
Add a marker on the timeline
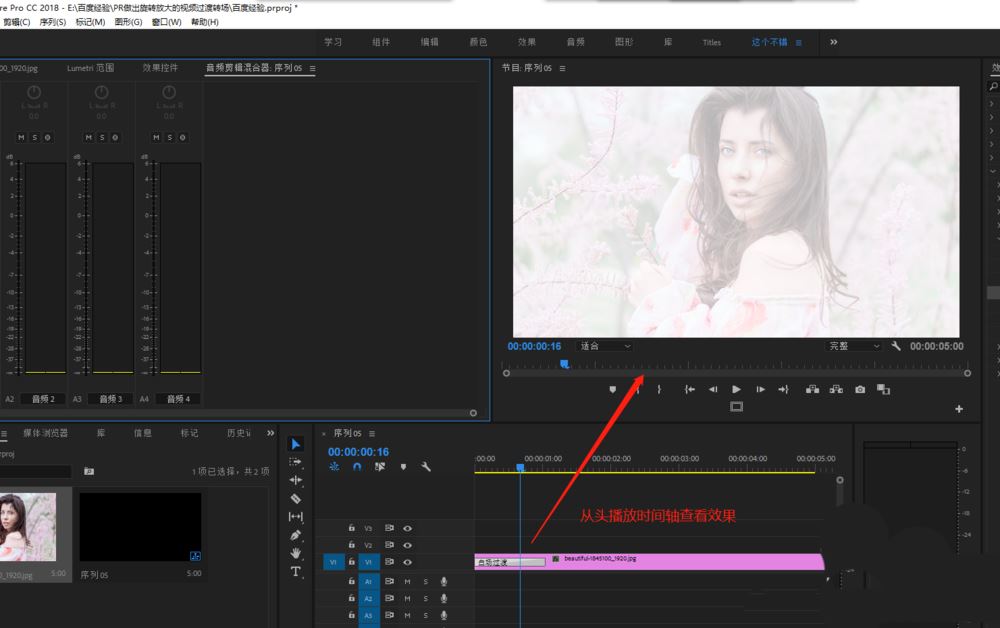pos(403,467)
